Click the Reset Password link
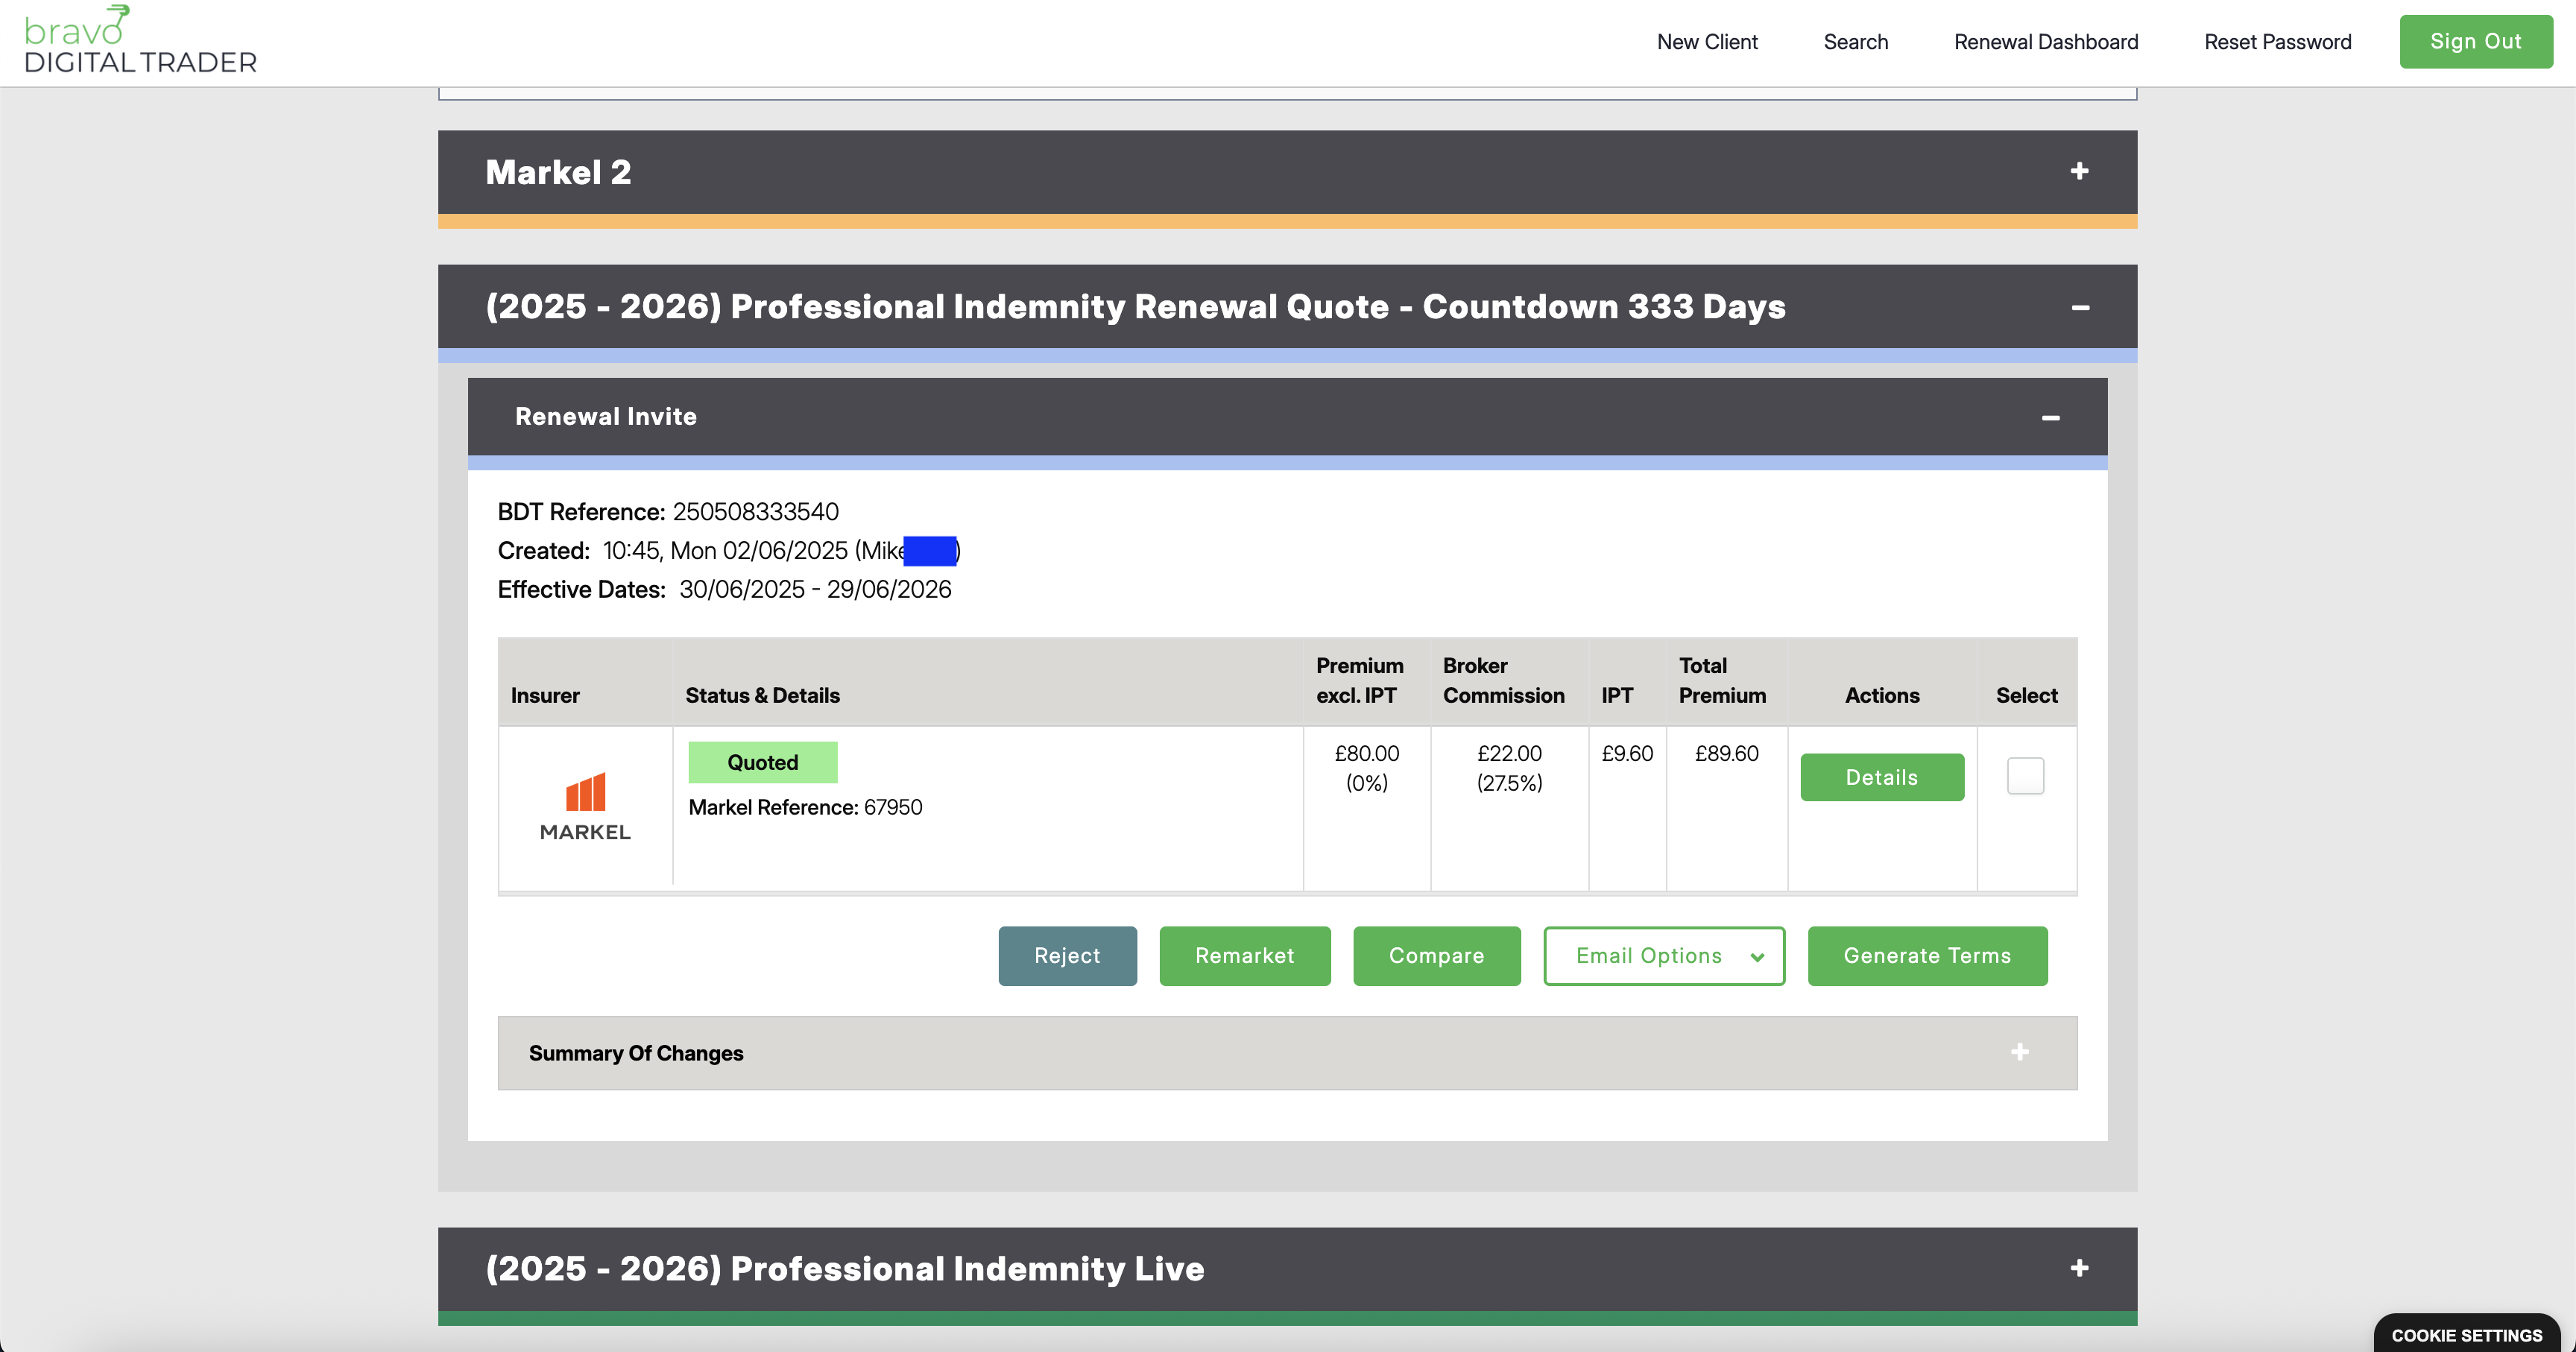The width and height of the screenshot is (2576, 1352). click(x=2277, y=42)
